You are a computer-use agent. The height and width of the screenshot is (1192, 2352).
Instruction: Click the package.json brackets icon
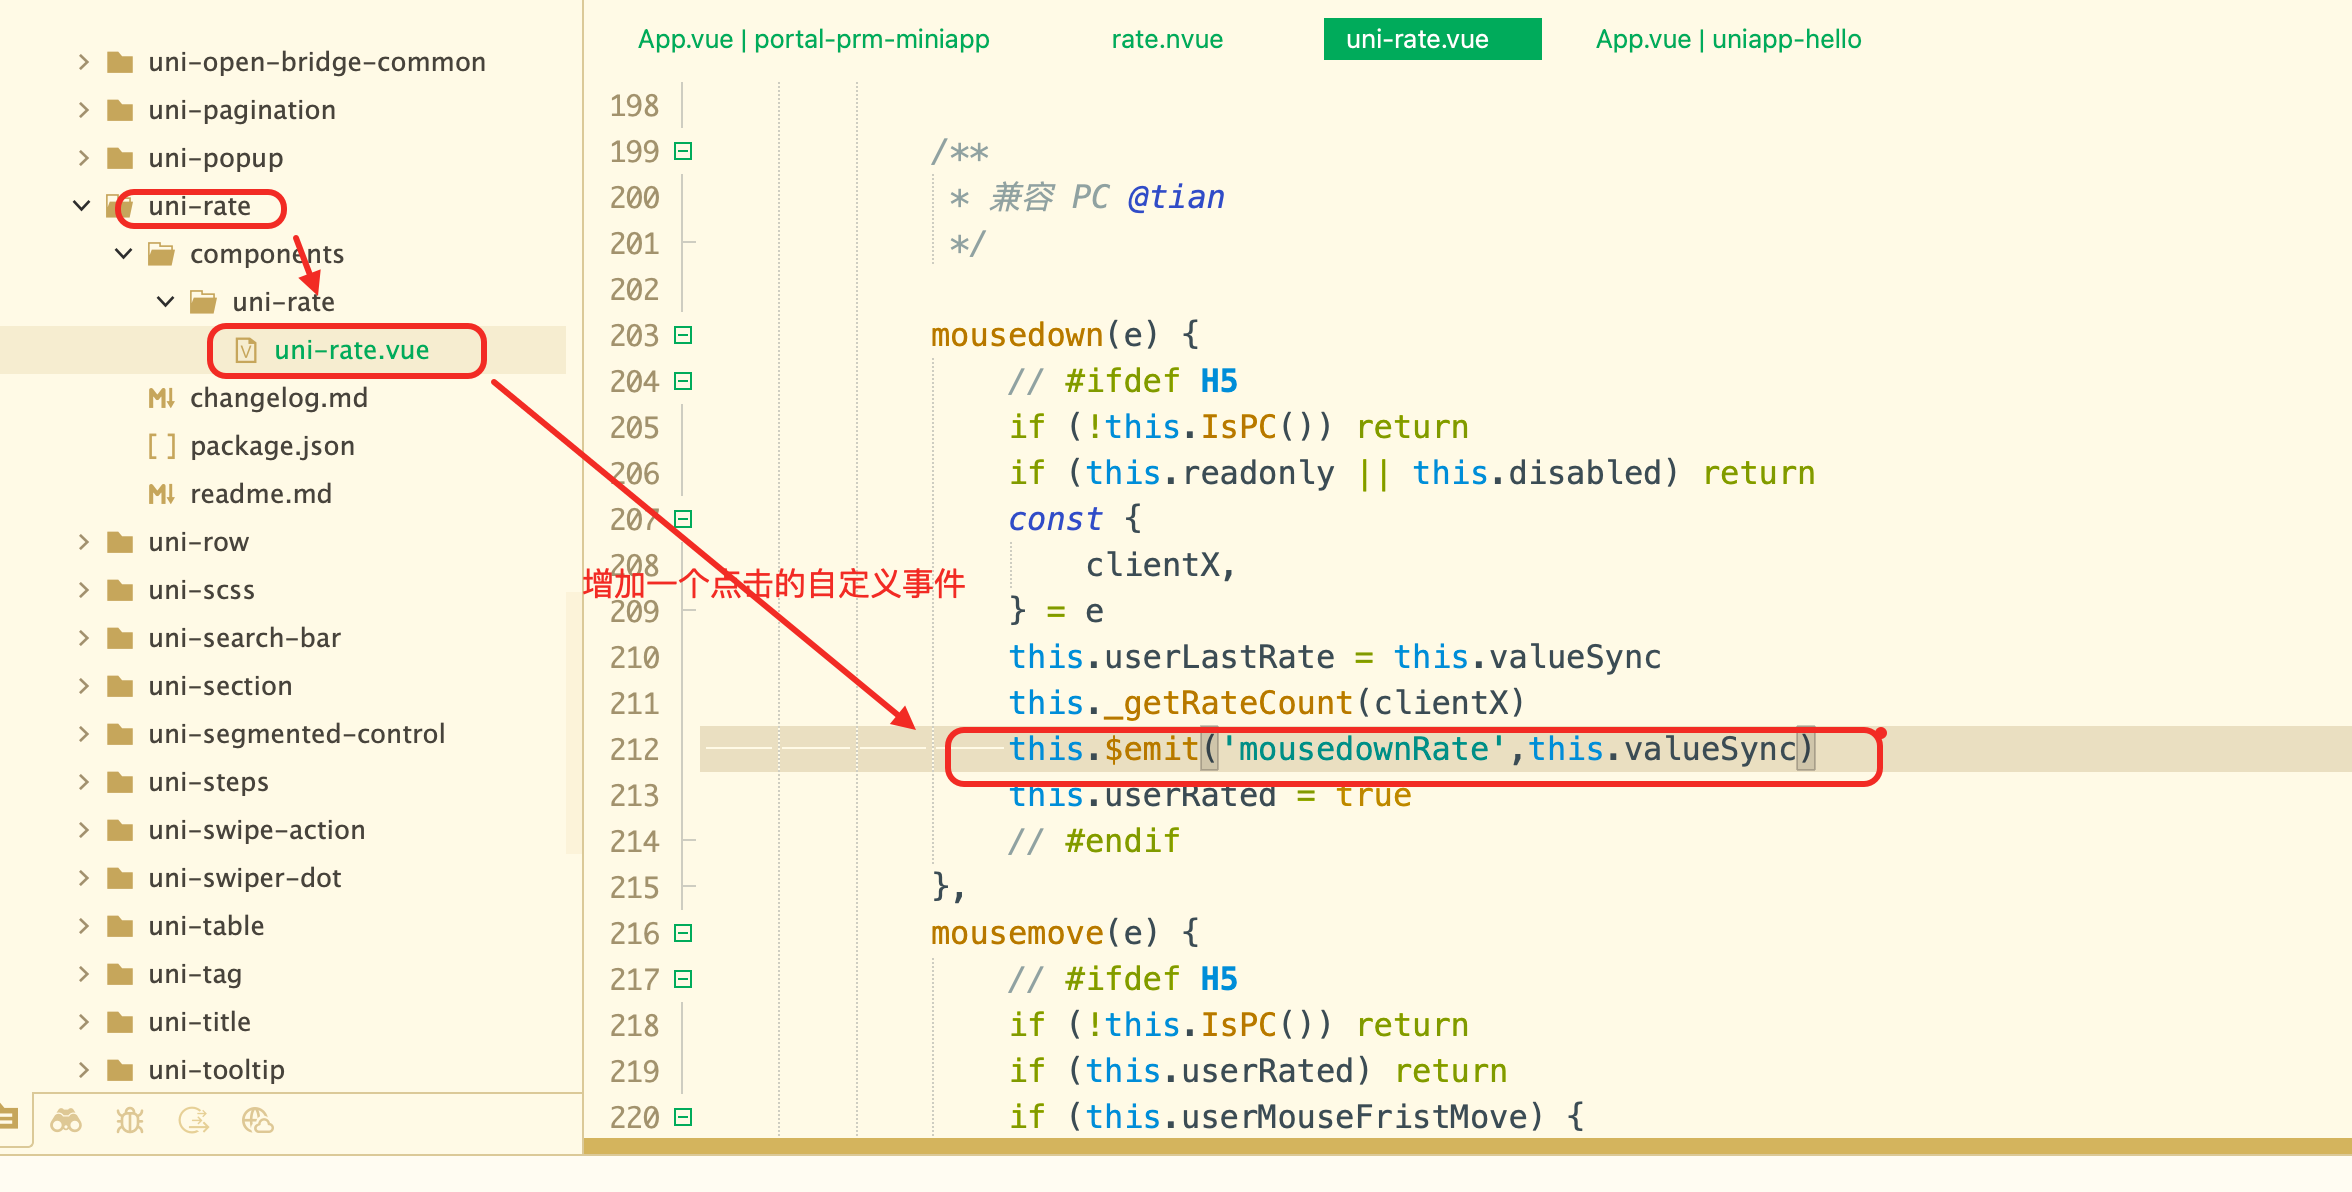coord(161,446)
